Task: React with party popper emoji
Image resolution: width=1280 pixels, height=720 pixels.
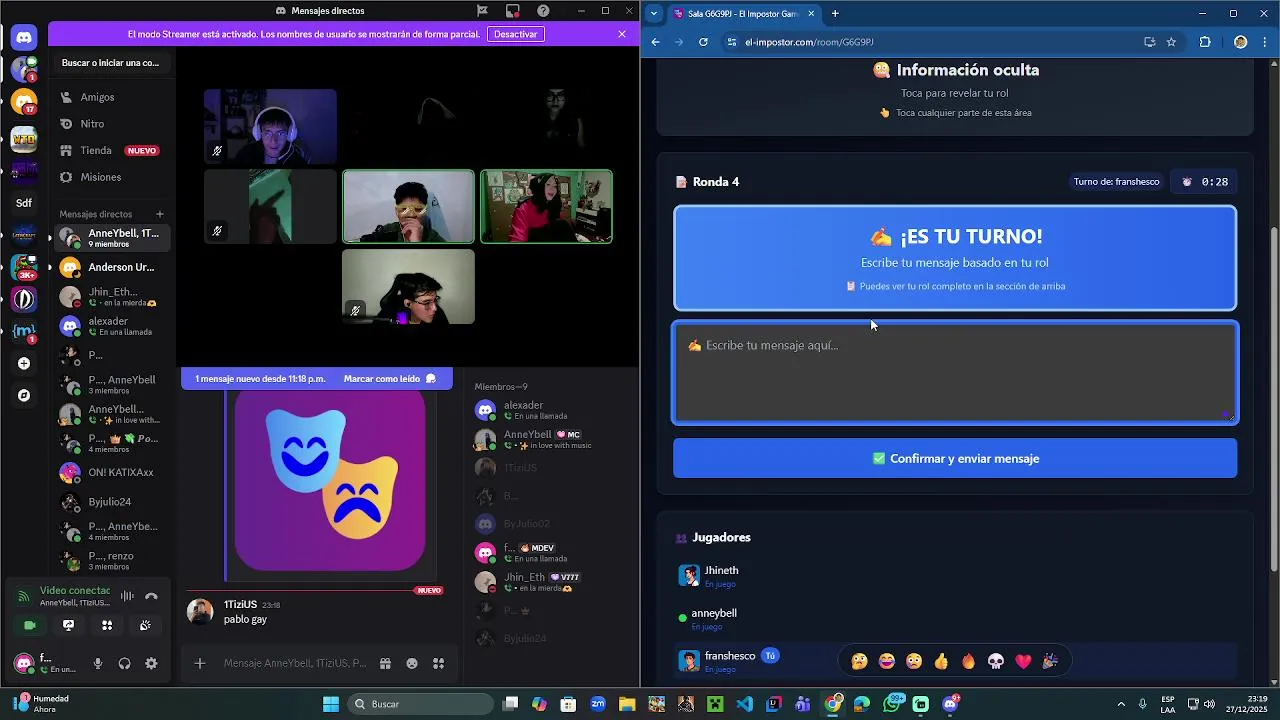Action: pyautogui.click(x=1050, y=661)
